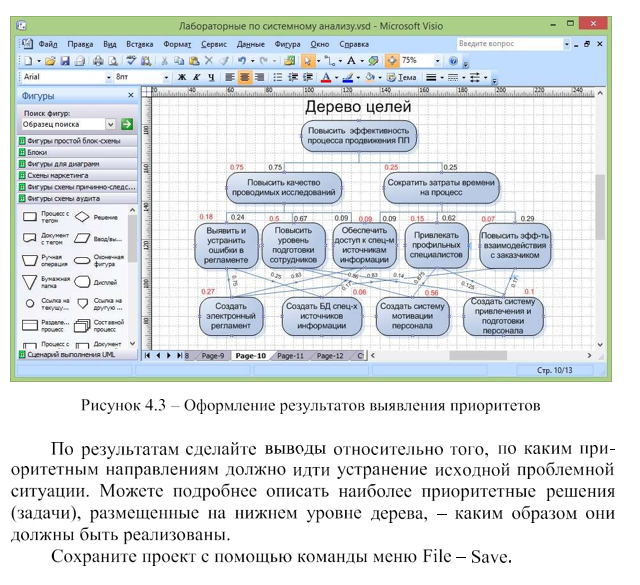Switch to the Page-9 tab

pyautogui.click(x=213, y=356)
